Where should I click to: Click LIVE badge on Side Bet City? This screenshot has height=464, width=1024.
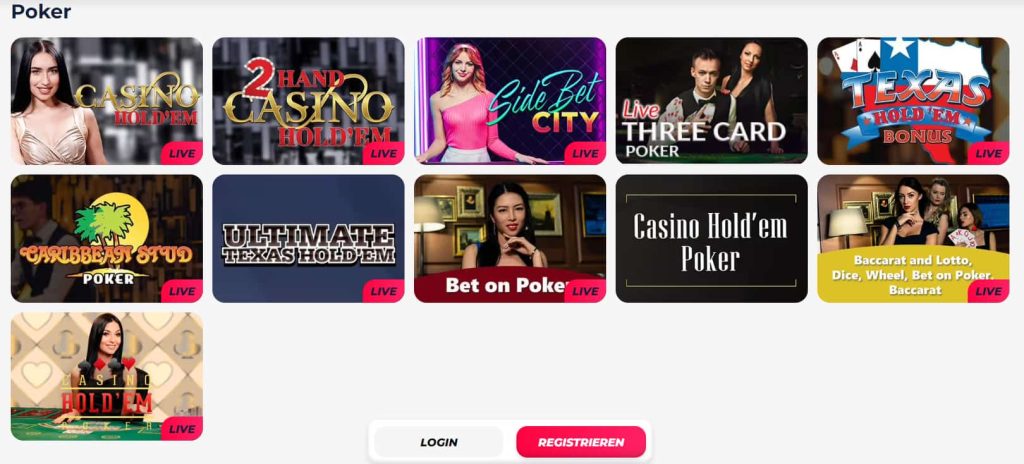click(x=585, y=154)
